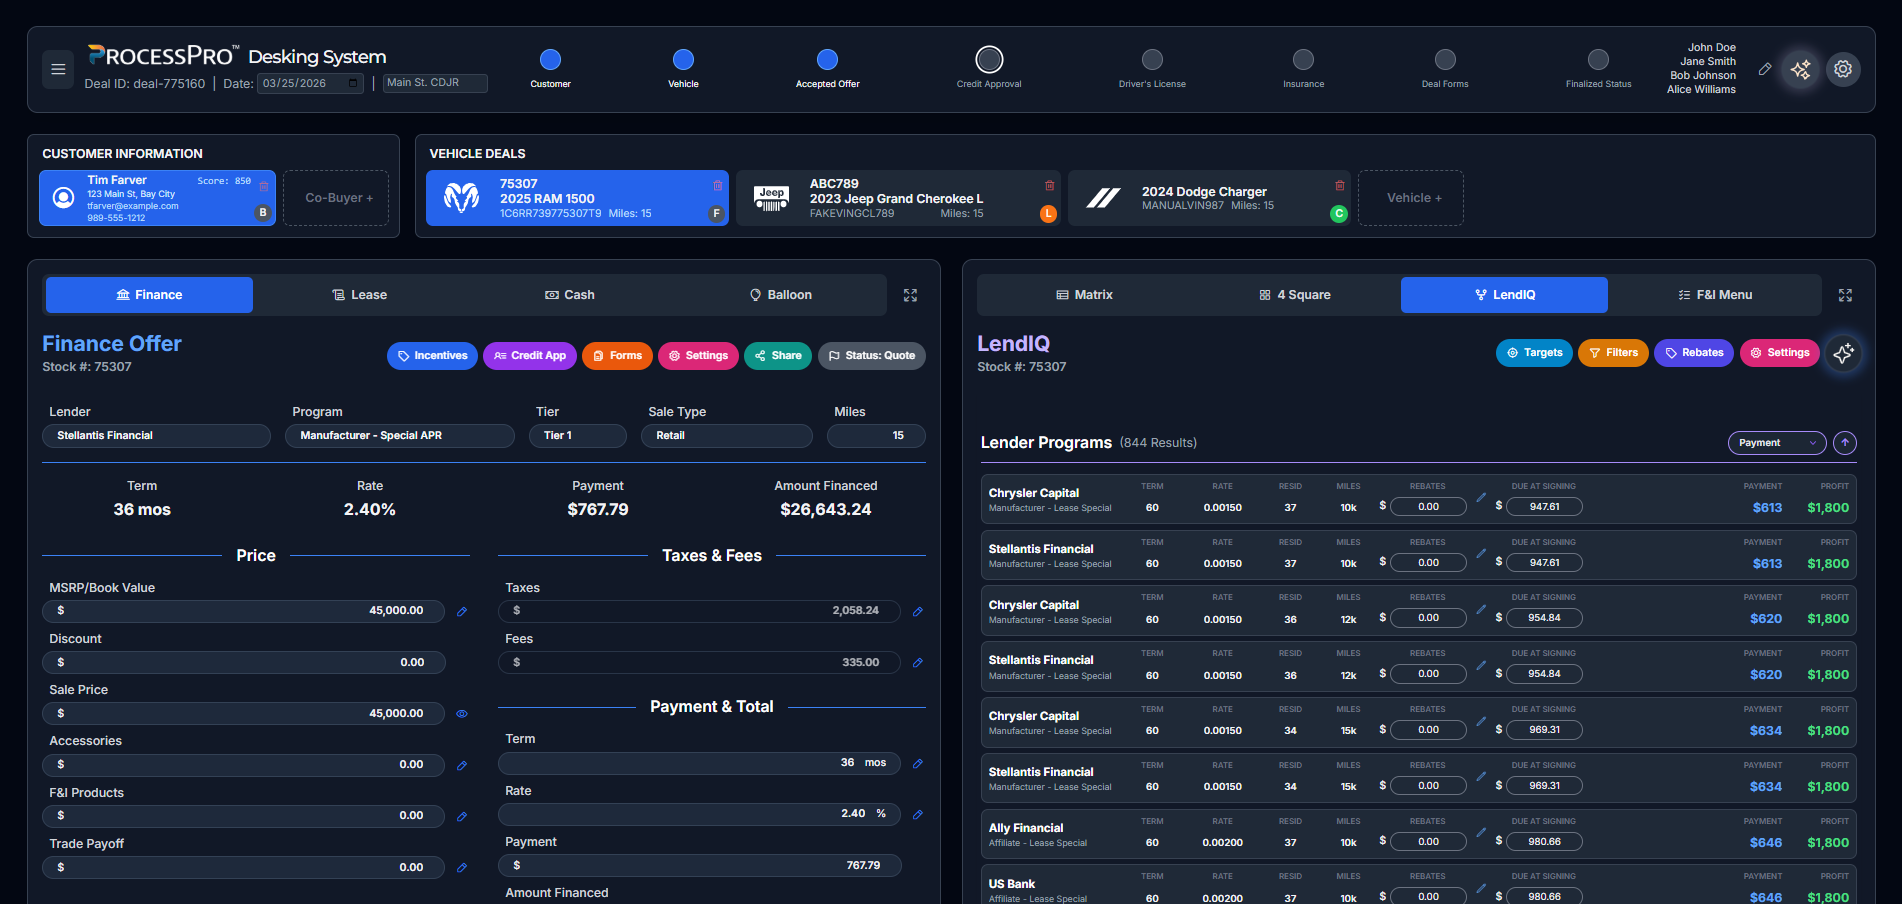Open LendIQ Settings button
Image resolution: width=1902 pixels, height=904 pixels.
[1780, 353]
